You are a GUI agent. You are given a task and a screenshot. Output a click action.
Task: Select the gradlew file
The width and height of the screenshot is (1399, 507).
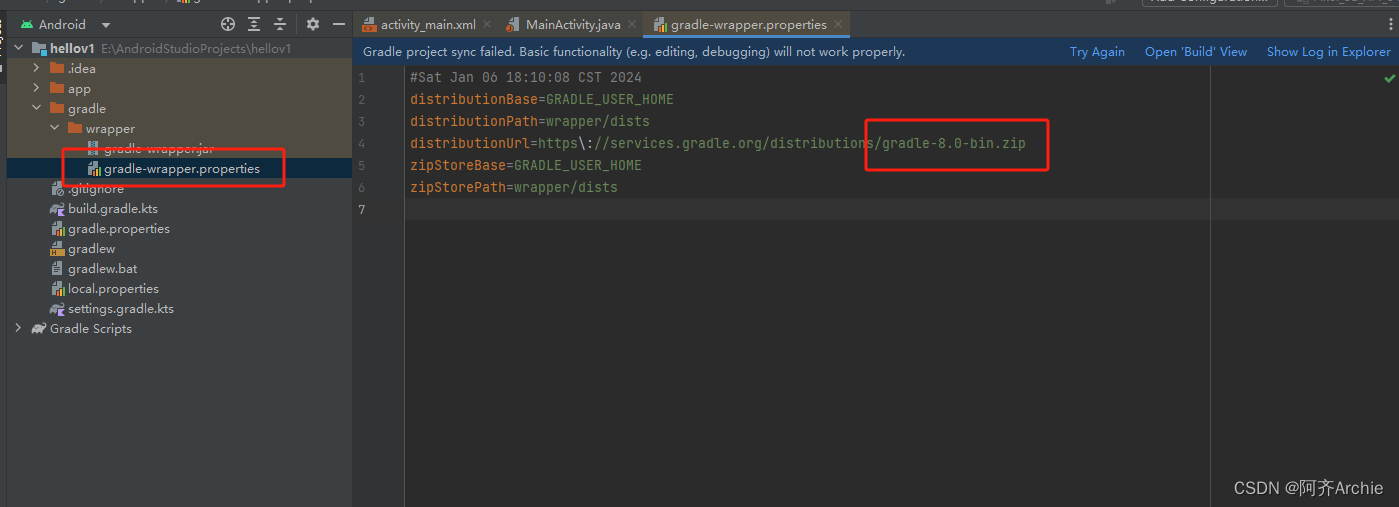click(x=91, y=248)
